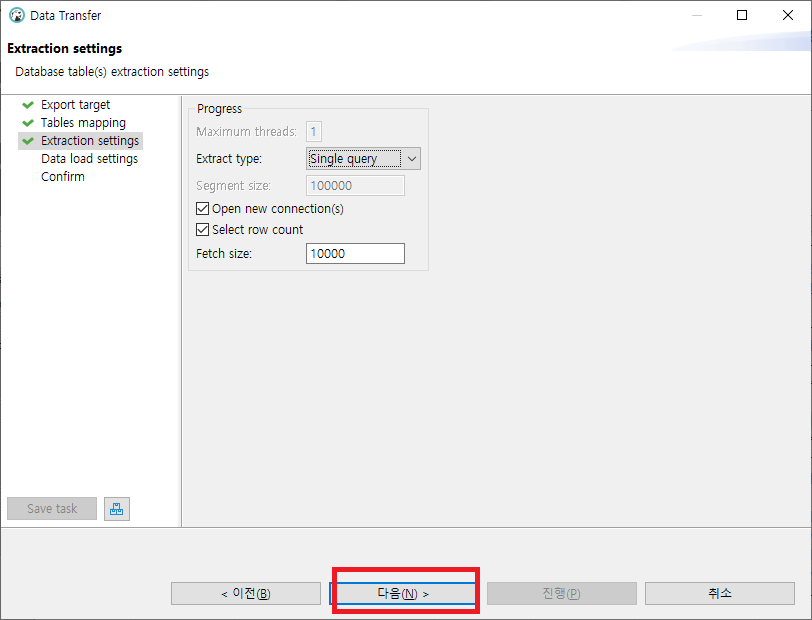Click the green checkmark beside Export target
This screenshot has width=812, height=620.
click(x=28, y=105)
